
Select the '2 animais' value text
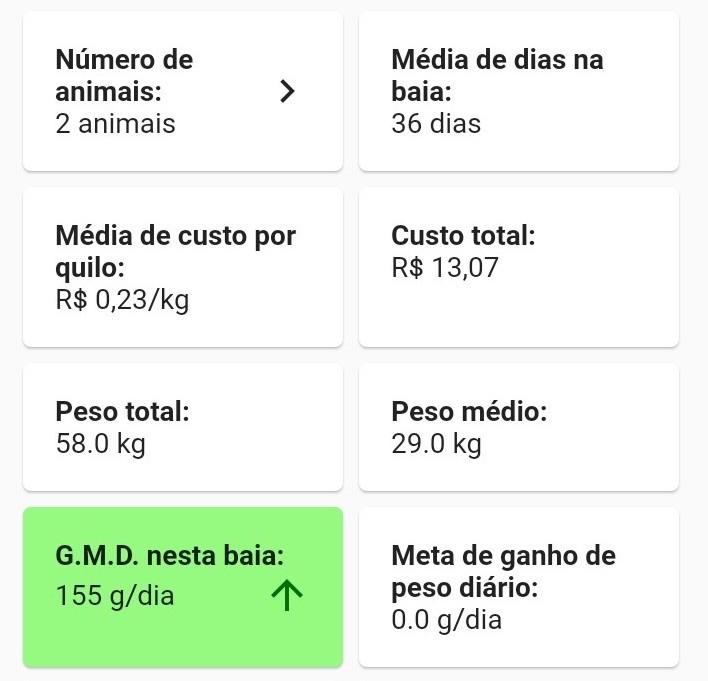[115, 124]
